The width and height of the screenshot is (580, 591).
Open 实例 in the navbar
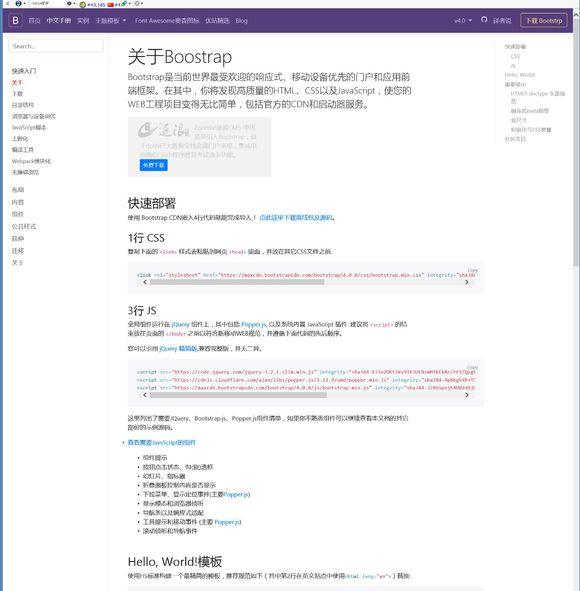point(83,21)
